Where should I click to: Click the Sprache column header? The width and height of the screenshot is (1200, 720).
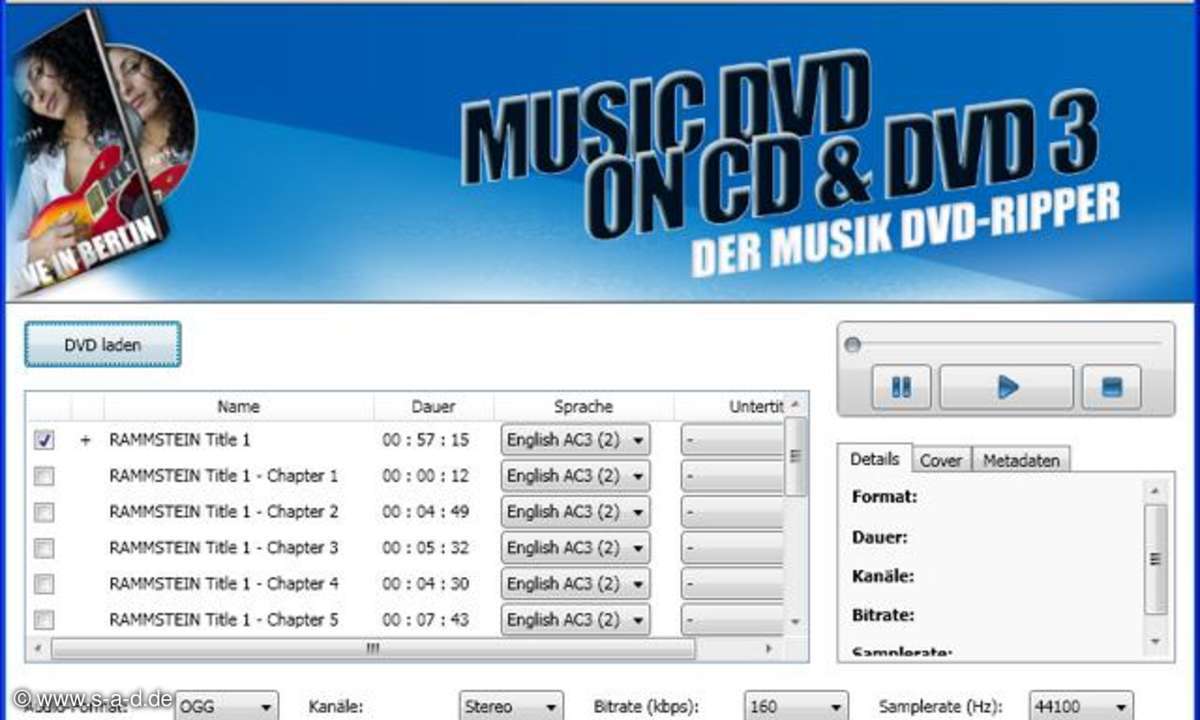point(583,407)
